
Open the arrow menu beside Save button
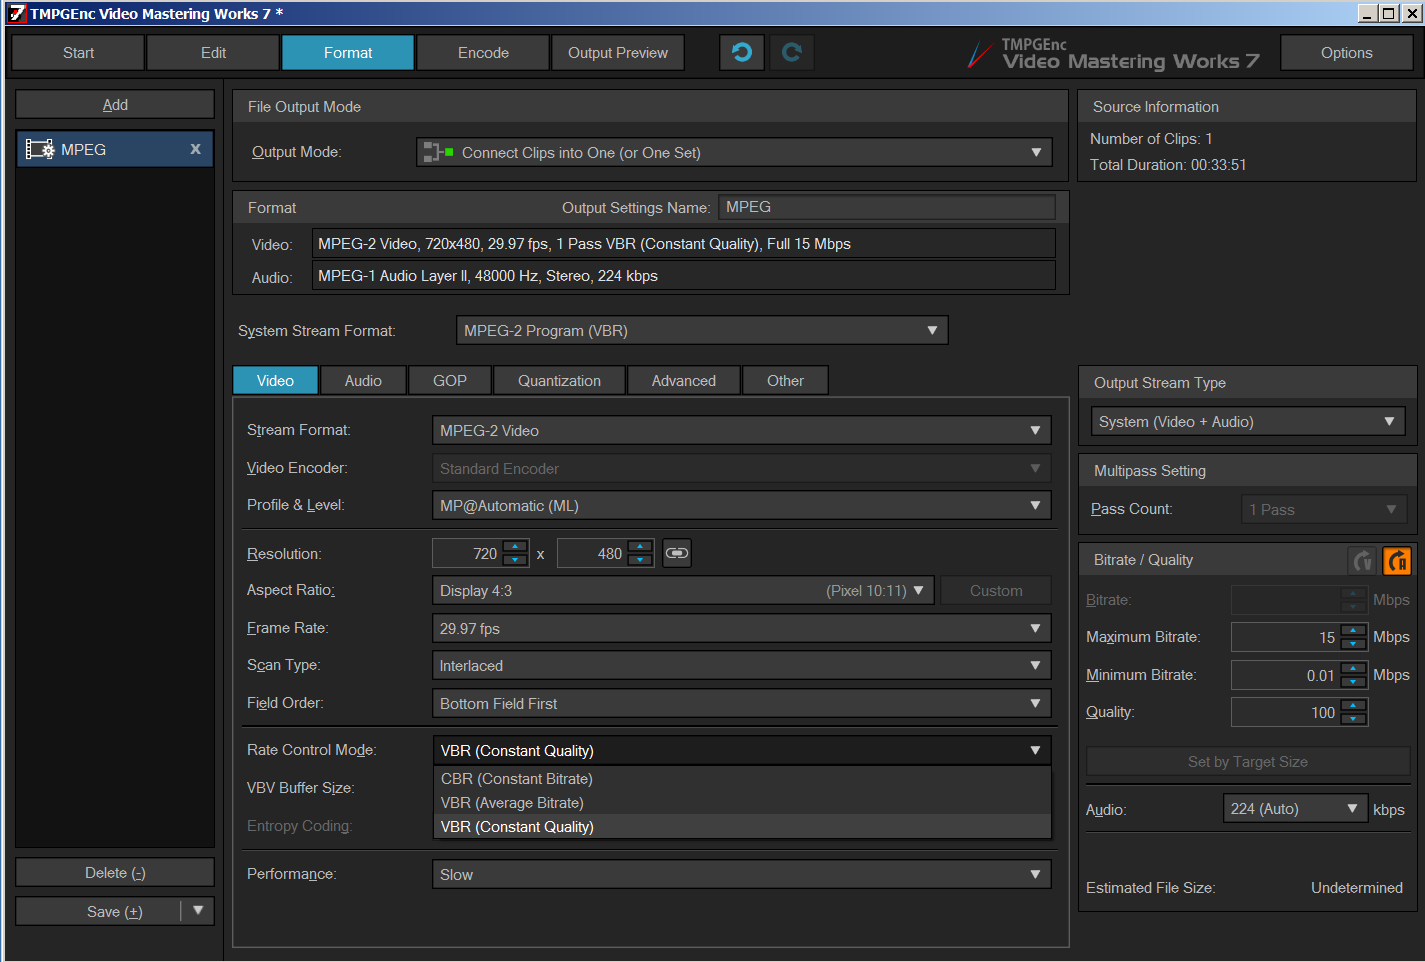point(198,911)
